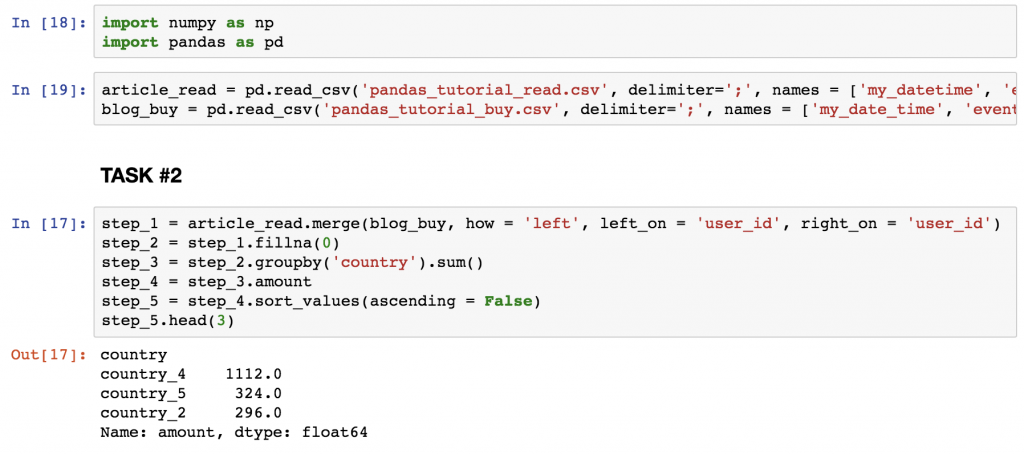
Task: Click the 'Name: amount, dtype: float64' line
Action: (x=238, y=432)
